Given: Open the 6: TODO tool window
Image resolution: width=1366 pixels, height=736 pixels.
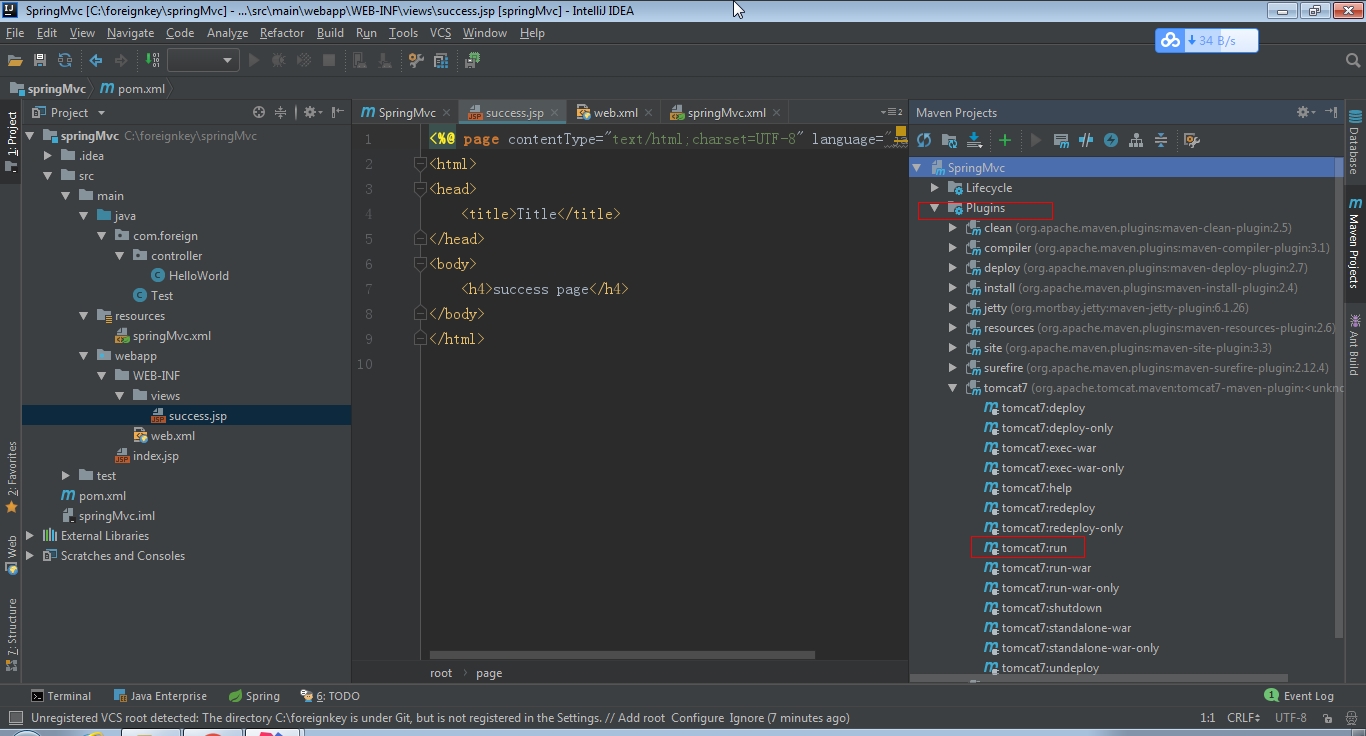Looking at the screenshot, I should tap(329, 696).
